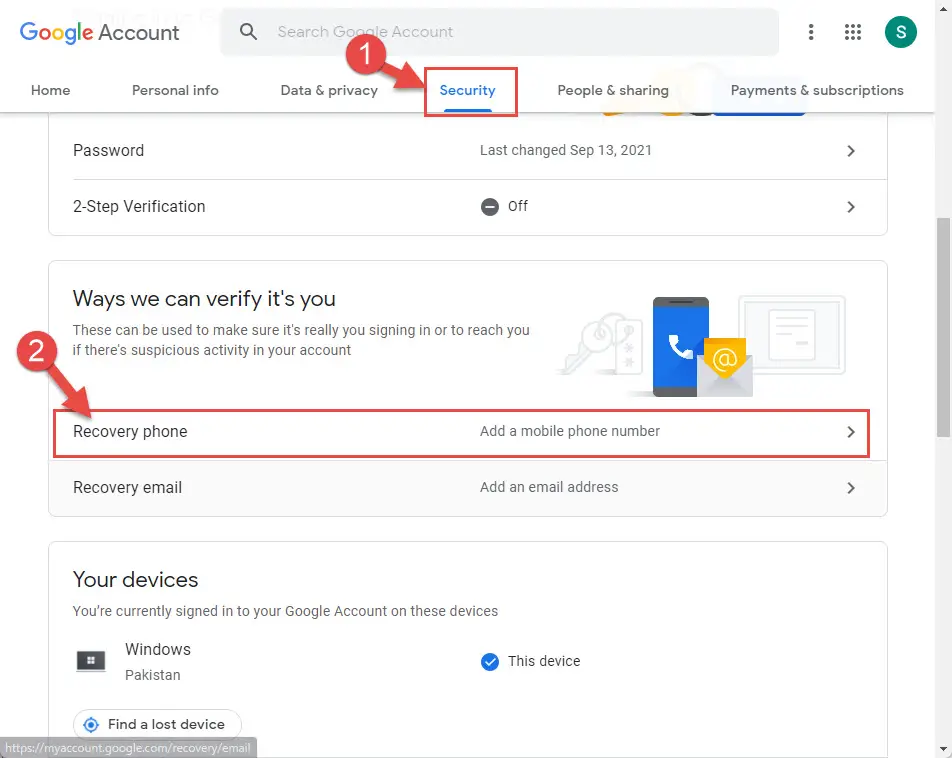Click the Google Account logo
This screenshot has height=758, width=952.
coord(100,32)
